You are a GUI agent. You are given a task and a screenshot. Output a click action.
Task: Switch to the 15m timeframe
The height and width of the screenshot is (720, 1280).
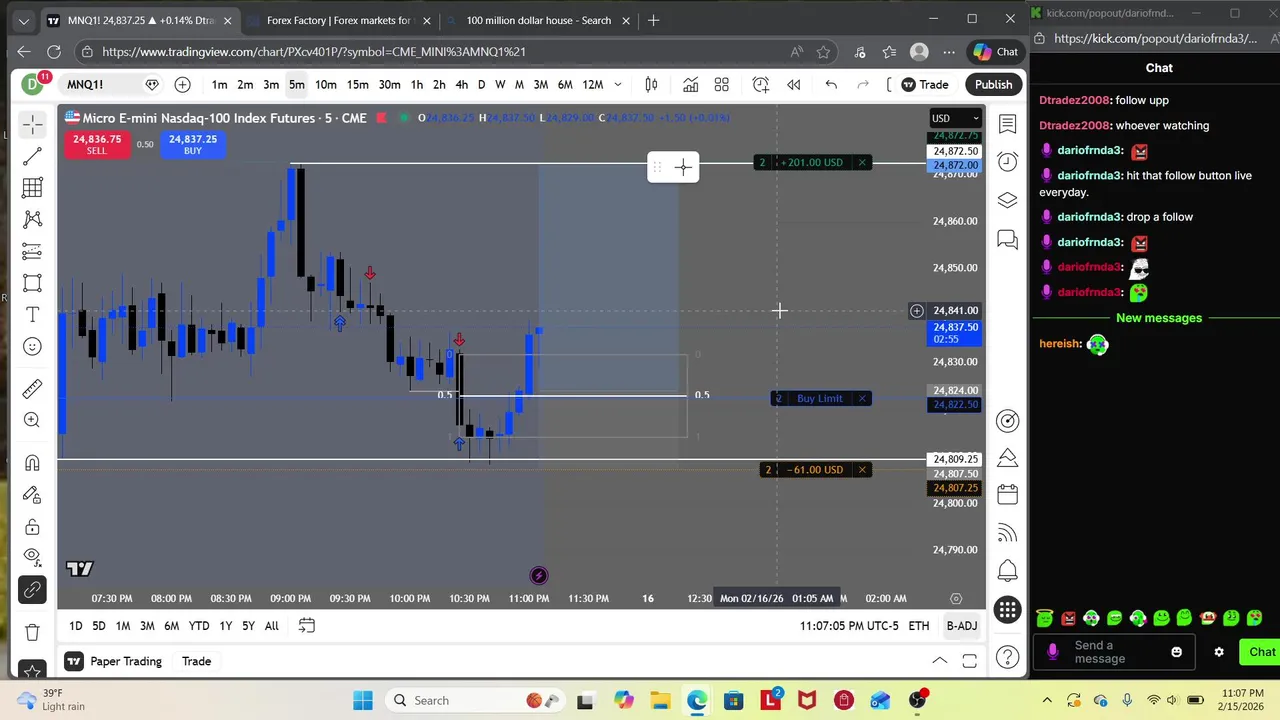[x=357, y=85]
